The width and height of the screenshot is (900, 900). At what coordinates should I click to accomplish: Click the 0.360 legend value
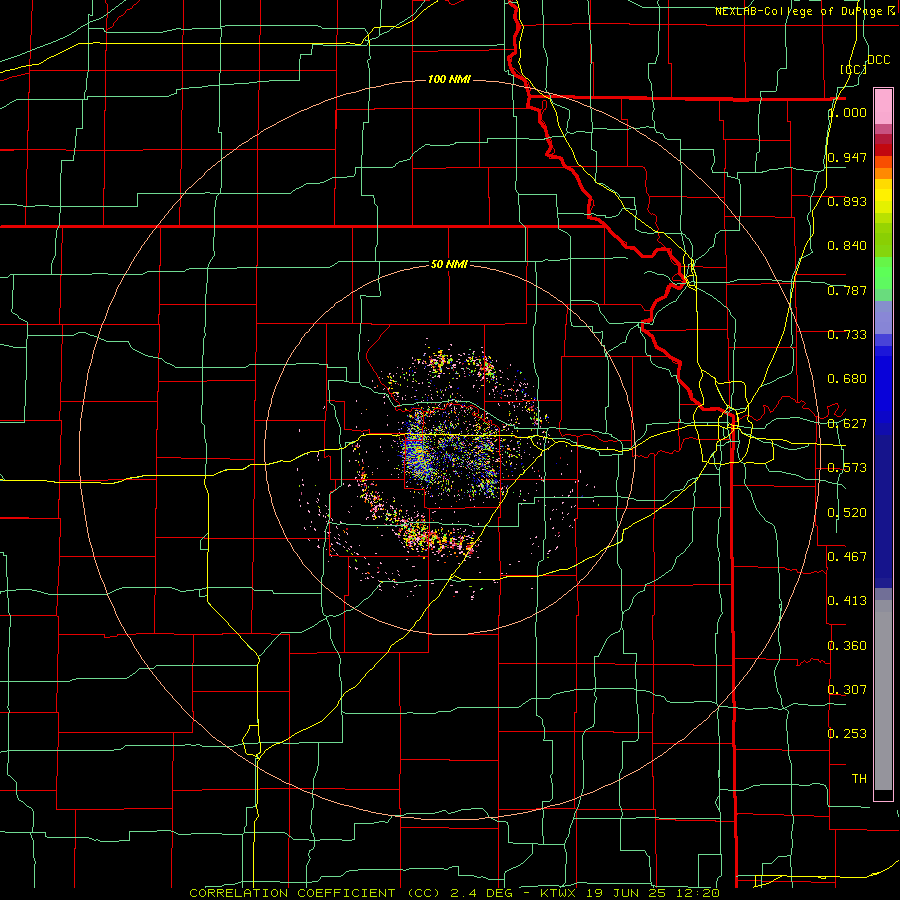[x=847, y=646]
